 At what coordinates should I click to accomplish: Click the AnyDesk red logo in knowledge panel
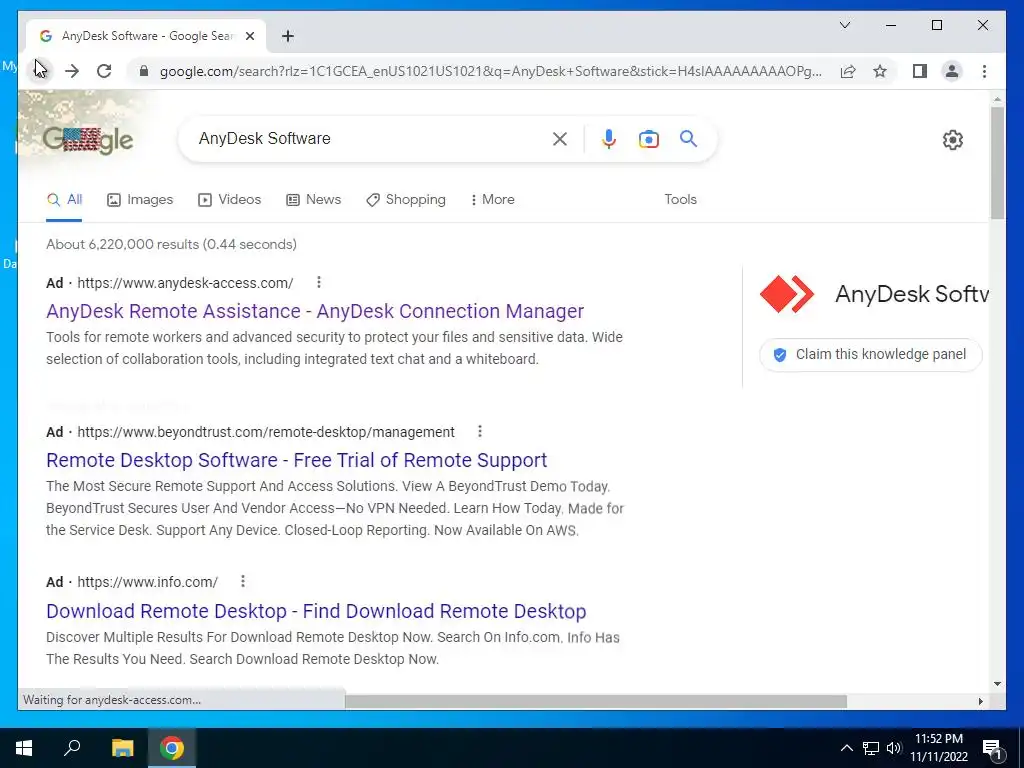(x=787, y=295)
